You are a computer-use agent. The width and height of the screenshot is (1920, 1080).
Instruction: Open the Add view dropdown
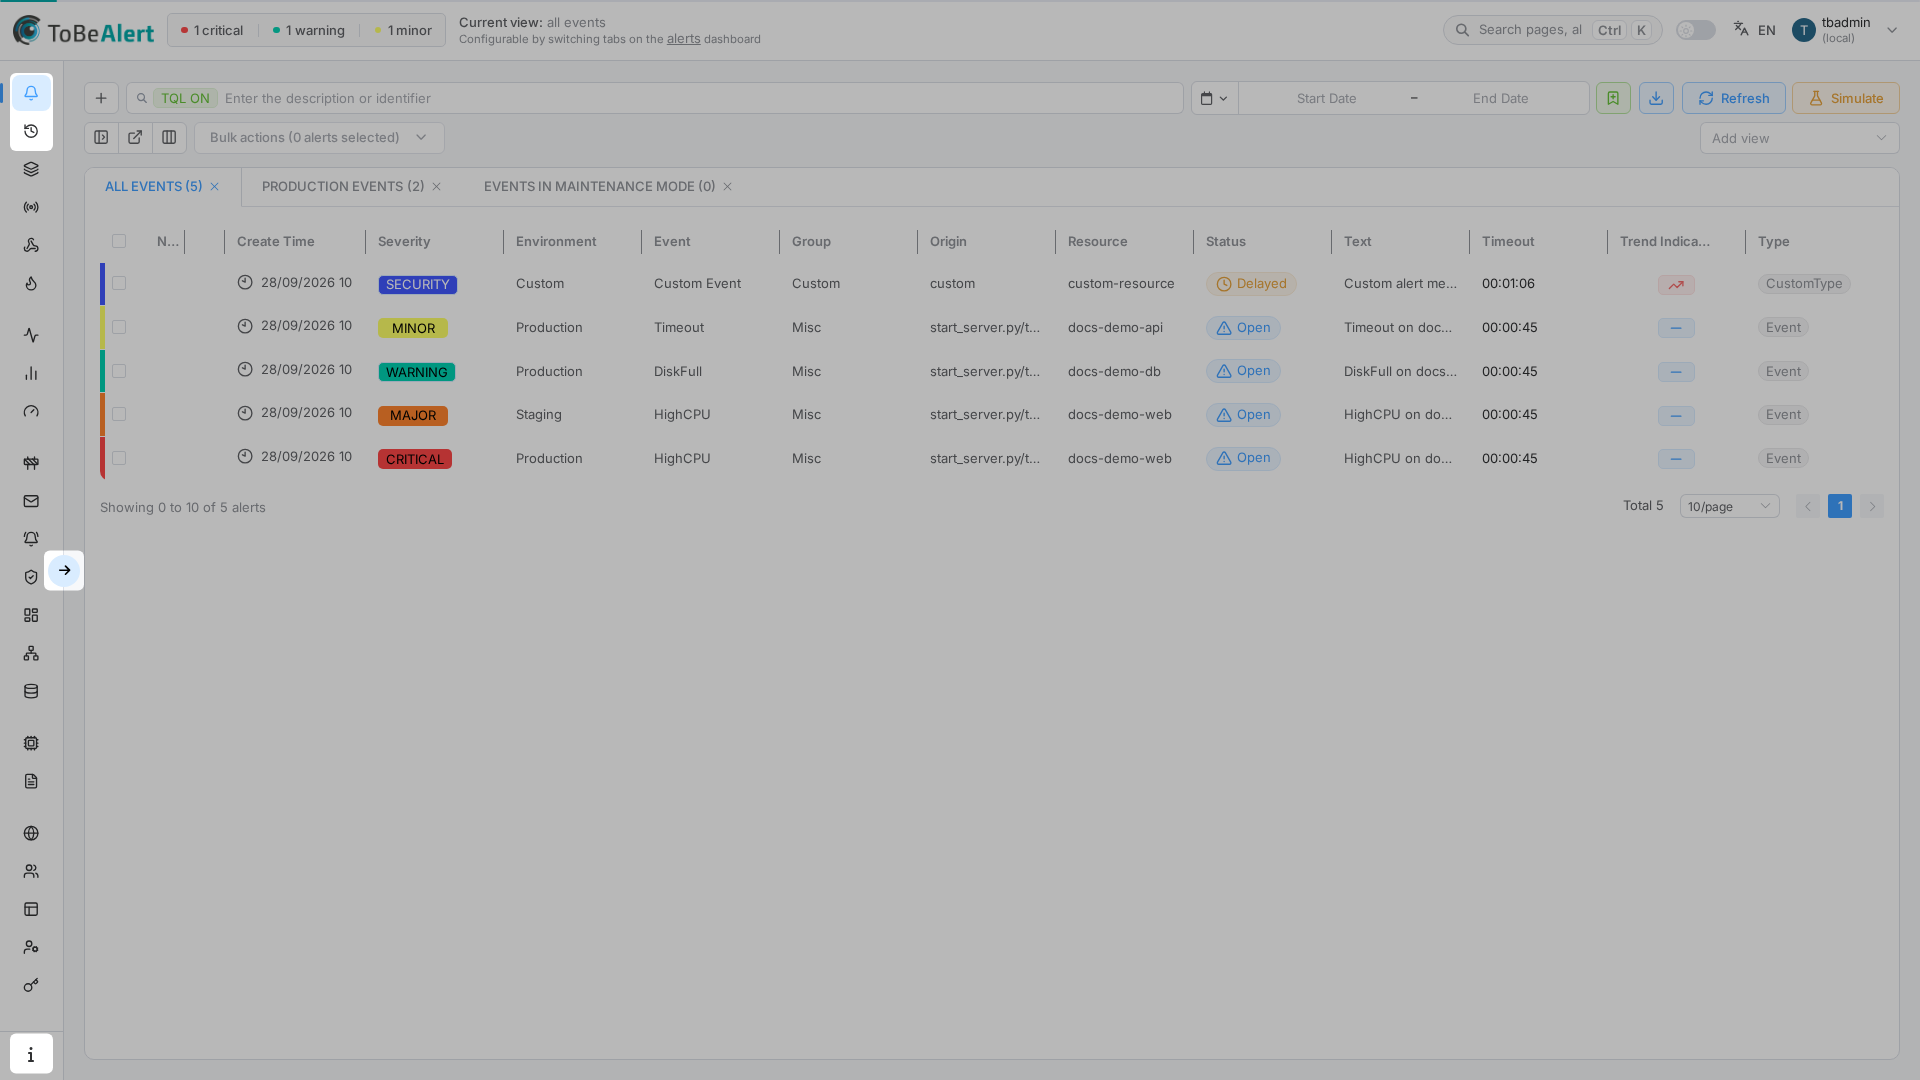point(1799,138)
